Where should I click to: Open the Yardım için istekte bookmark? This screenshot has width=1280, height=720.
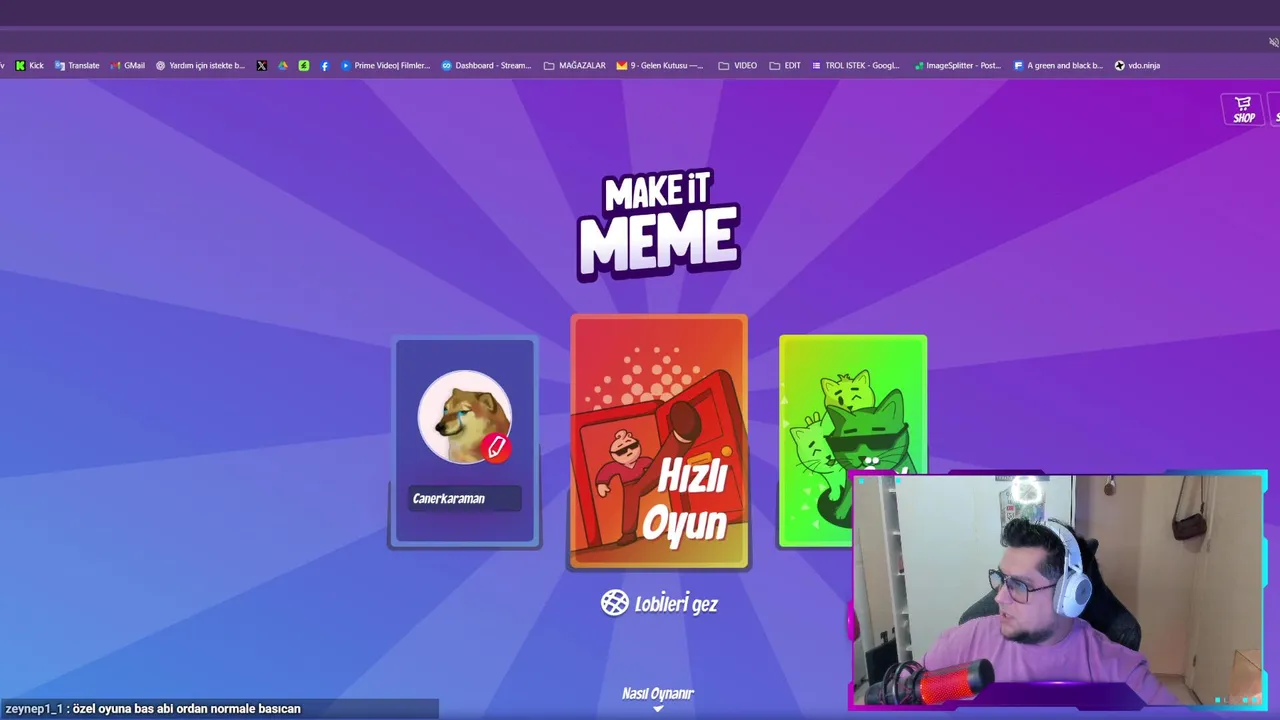coord(200,65)
